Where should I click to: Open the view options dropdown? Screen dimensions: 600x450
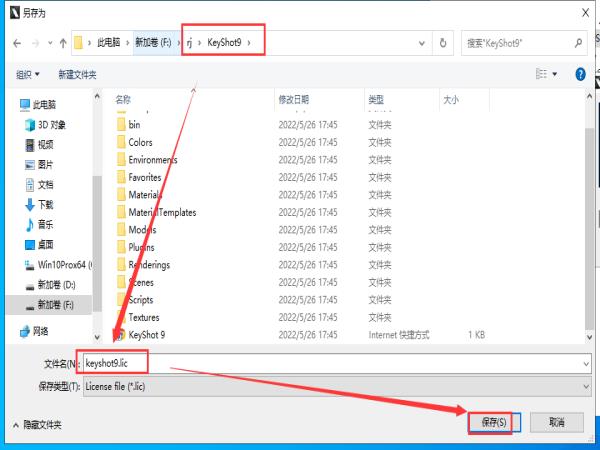click(555, 74)
